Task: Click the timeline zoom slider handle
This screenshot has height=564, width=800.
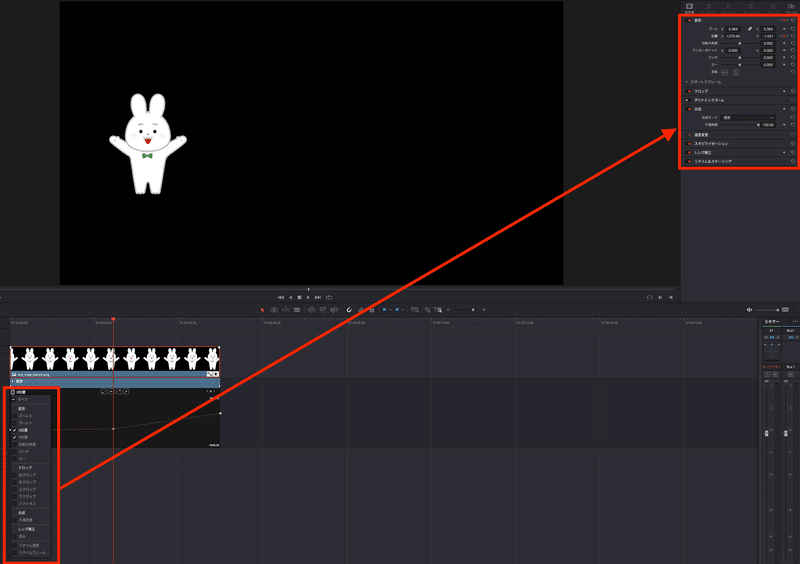Action: point(473,310)
